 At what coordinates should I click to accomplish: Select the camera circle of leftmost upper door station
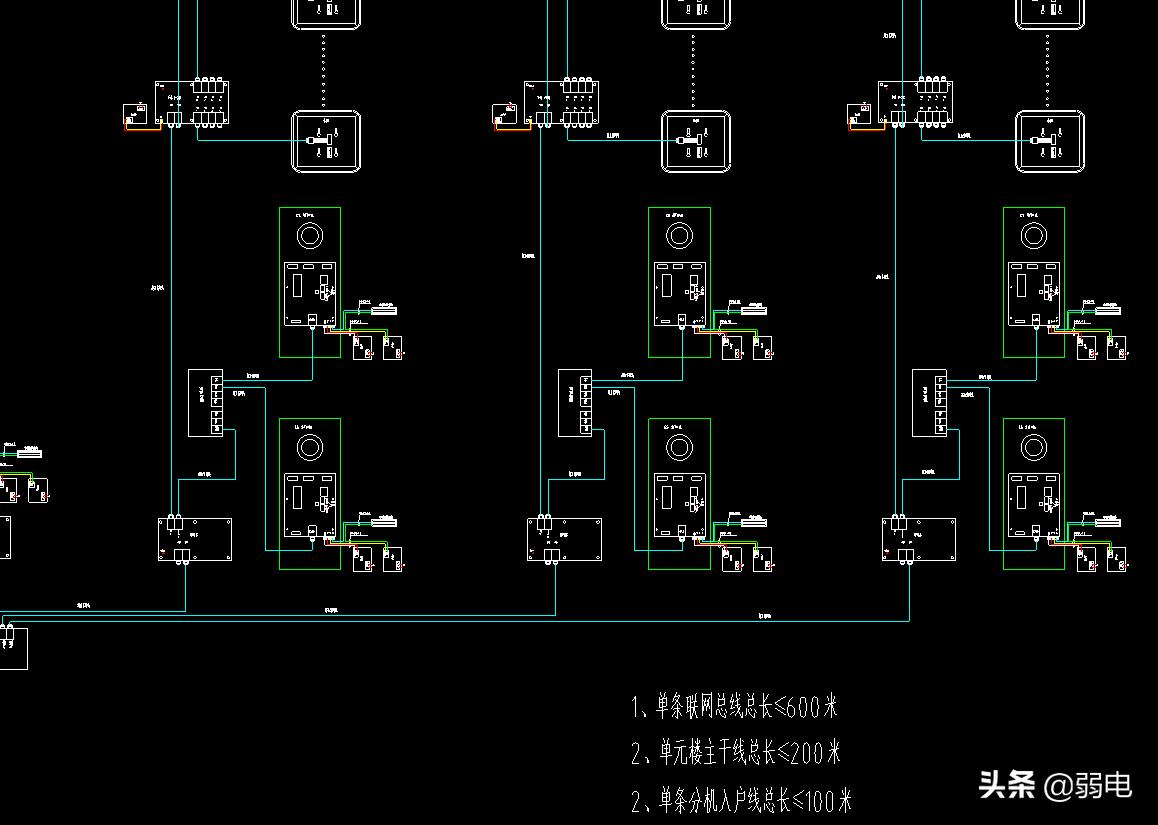coord(309,235)
